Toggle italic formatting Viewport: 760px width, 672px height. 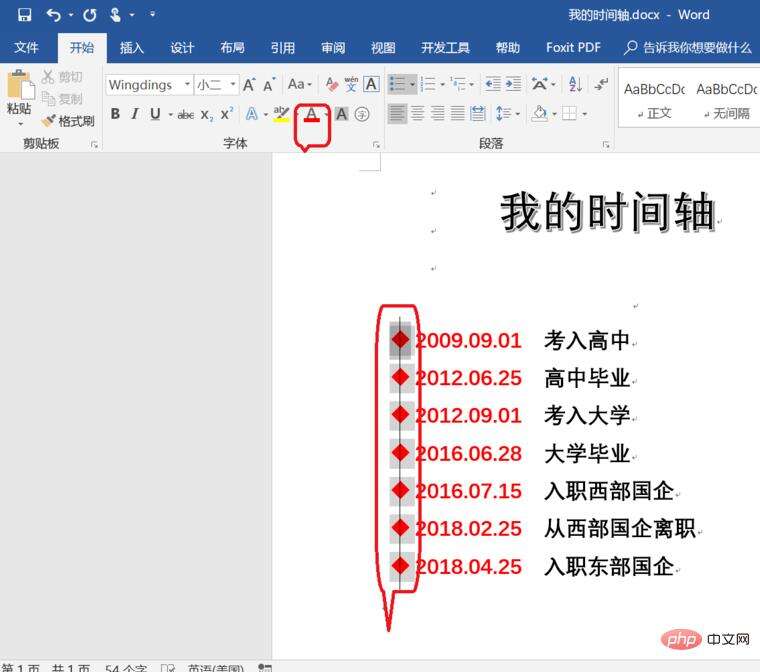tap(135, 114)
